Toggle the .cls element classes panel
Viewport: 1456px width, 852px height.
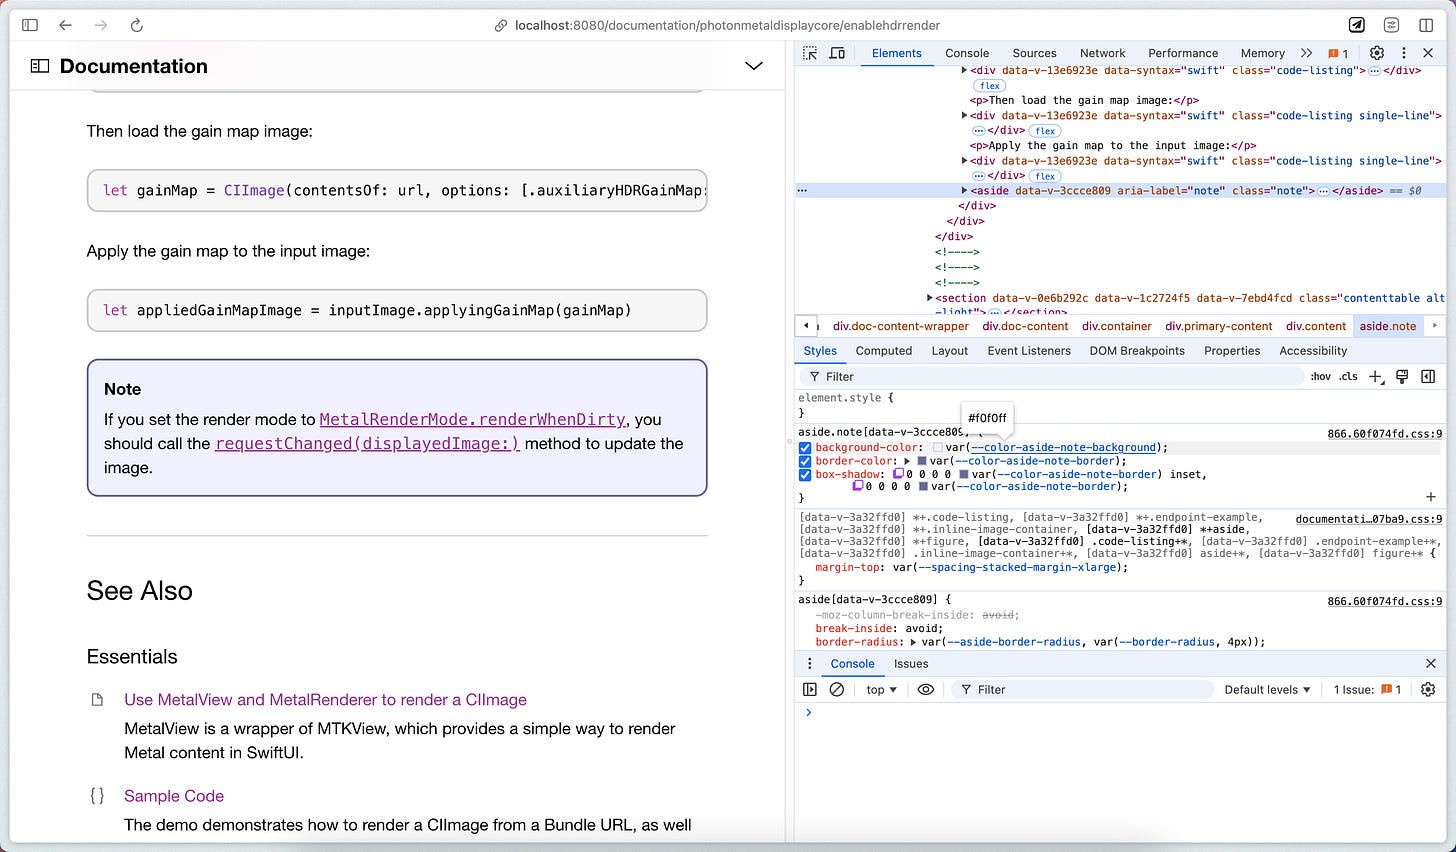point(1348,377)
